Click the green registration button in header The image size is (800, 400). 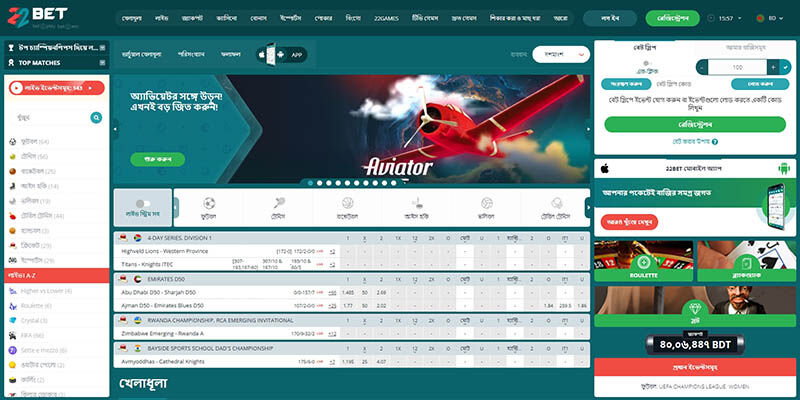(672, 18)
